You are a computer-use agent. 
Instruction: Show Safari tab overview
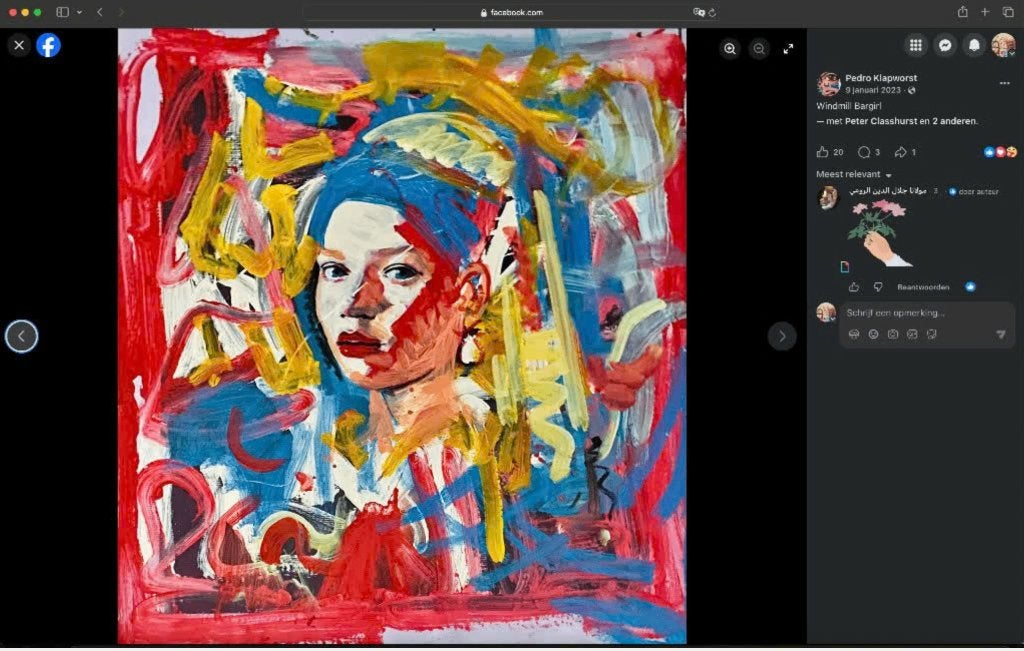point(1008,12)
